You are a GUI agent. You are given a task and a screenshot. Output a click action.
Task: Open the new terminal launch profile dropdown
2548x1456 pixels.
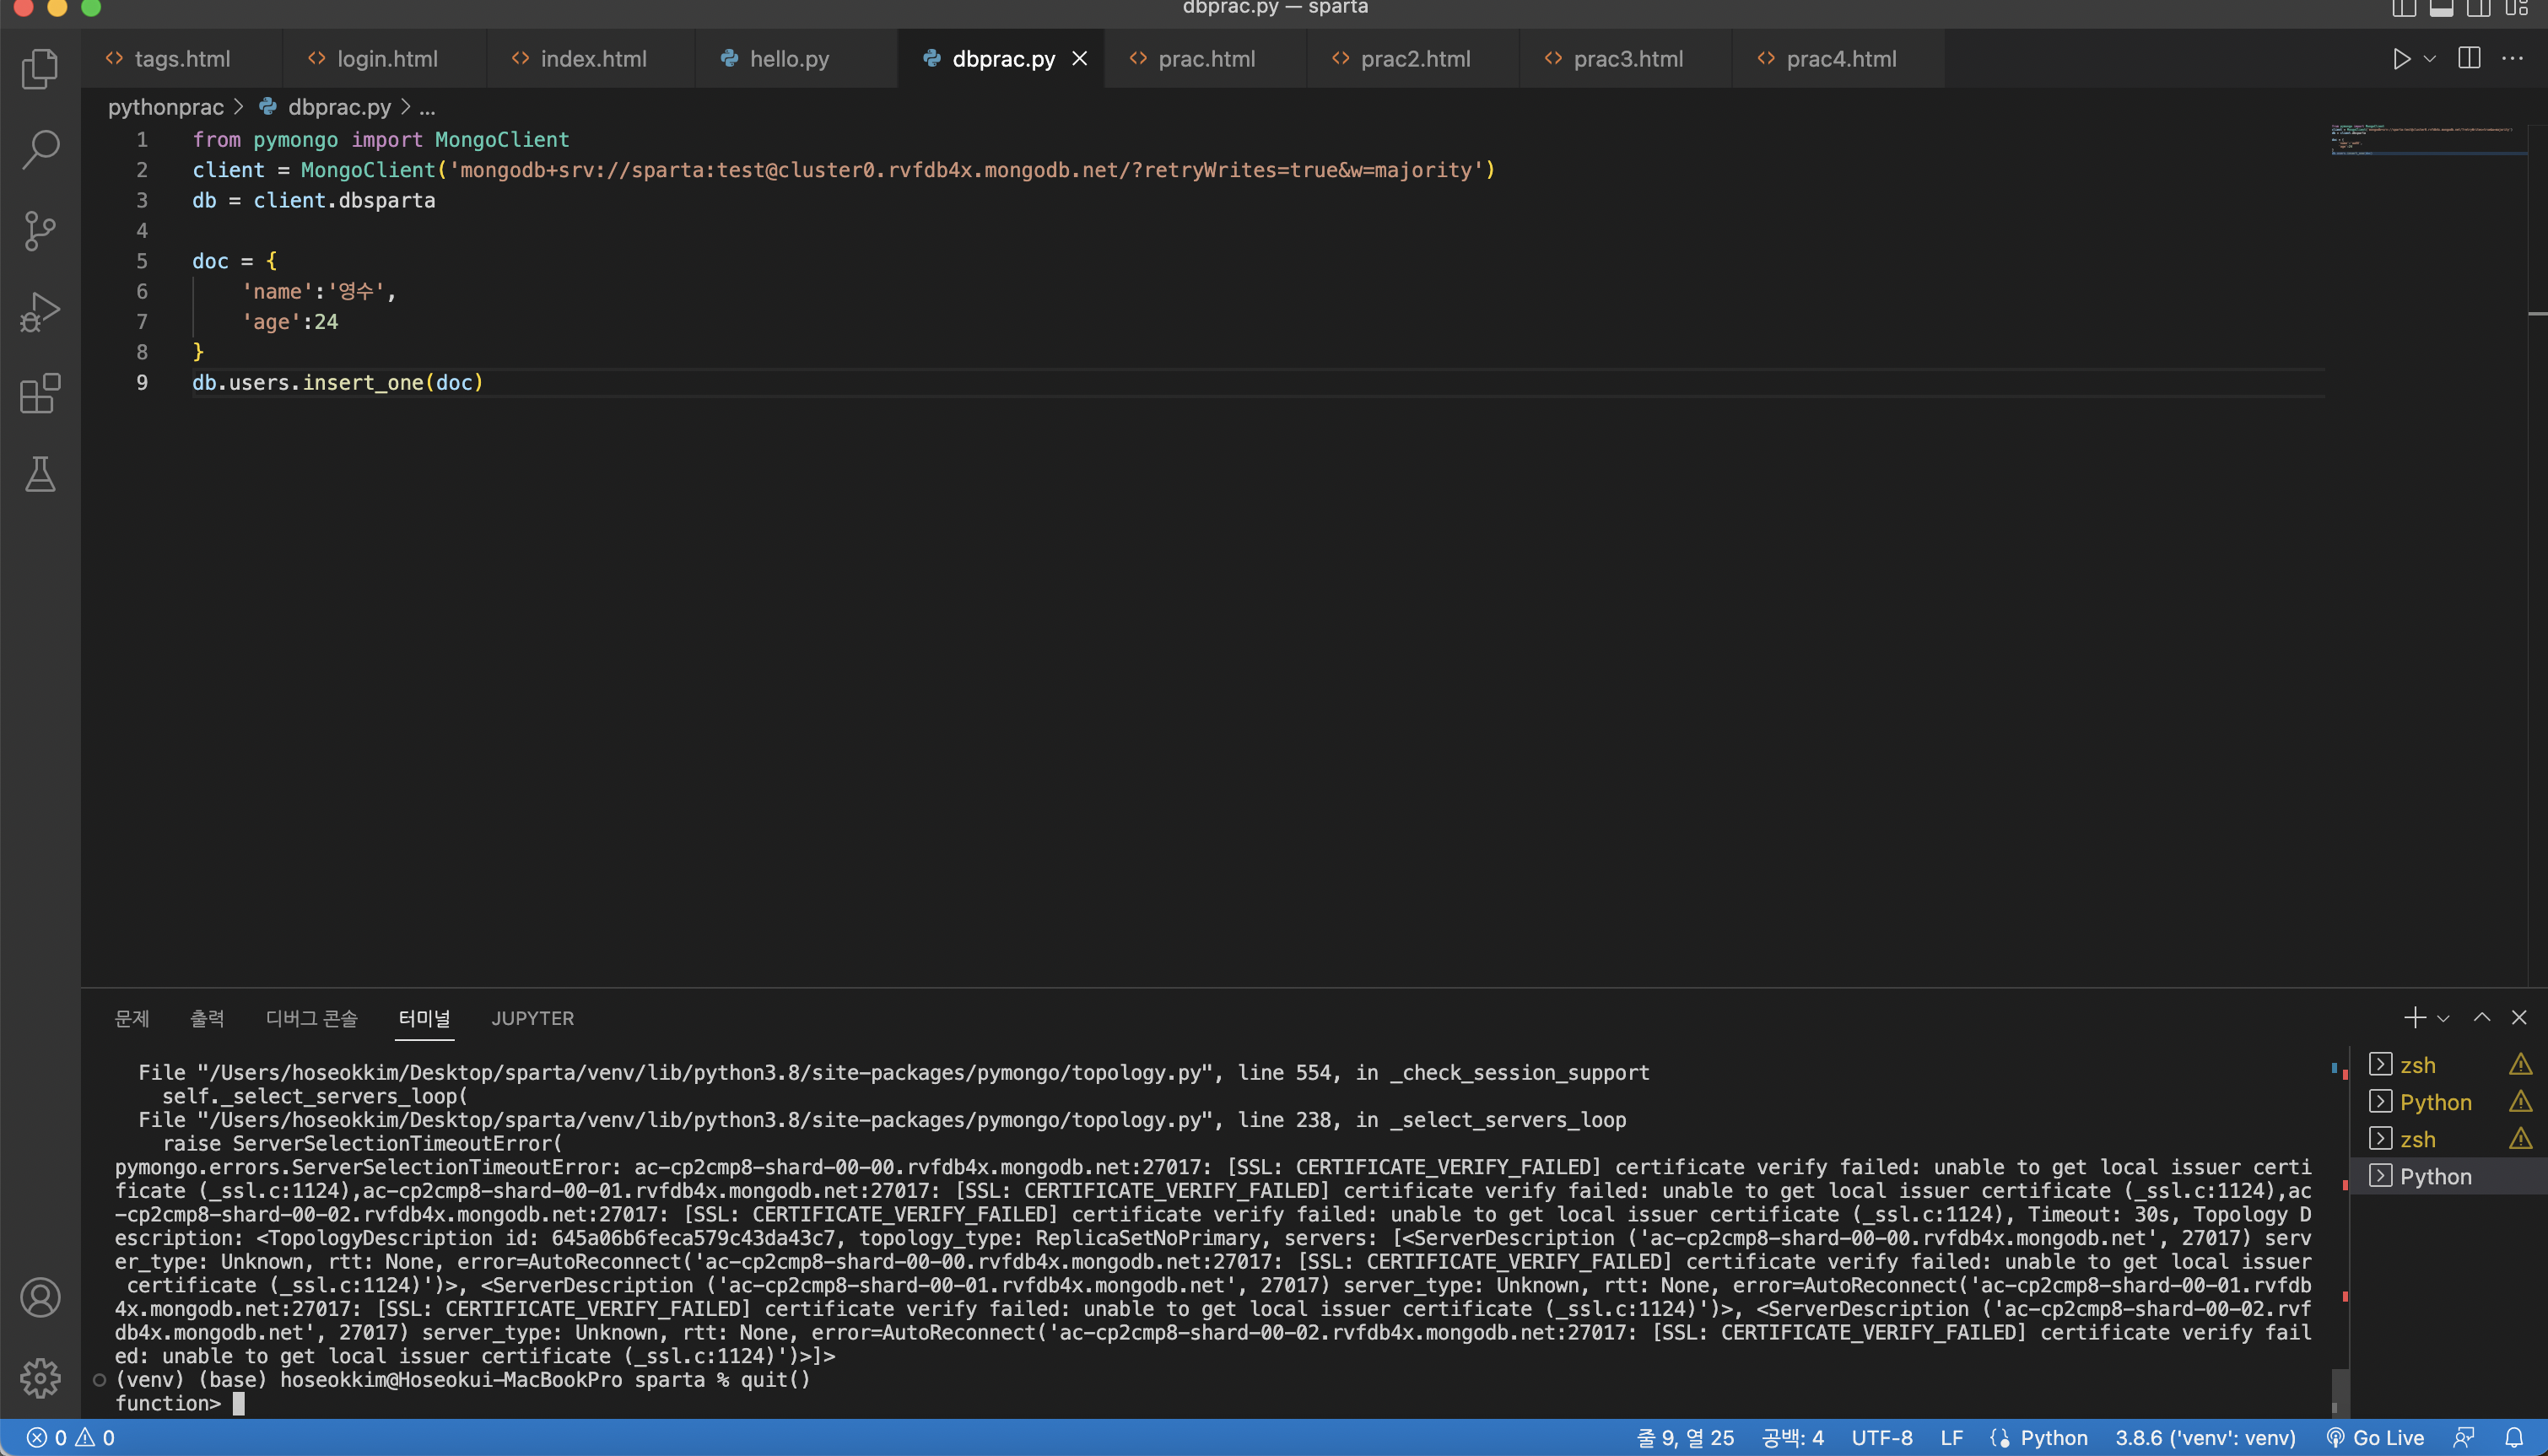[2443, 1018]
